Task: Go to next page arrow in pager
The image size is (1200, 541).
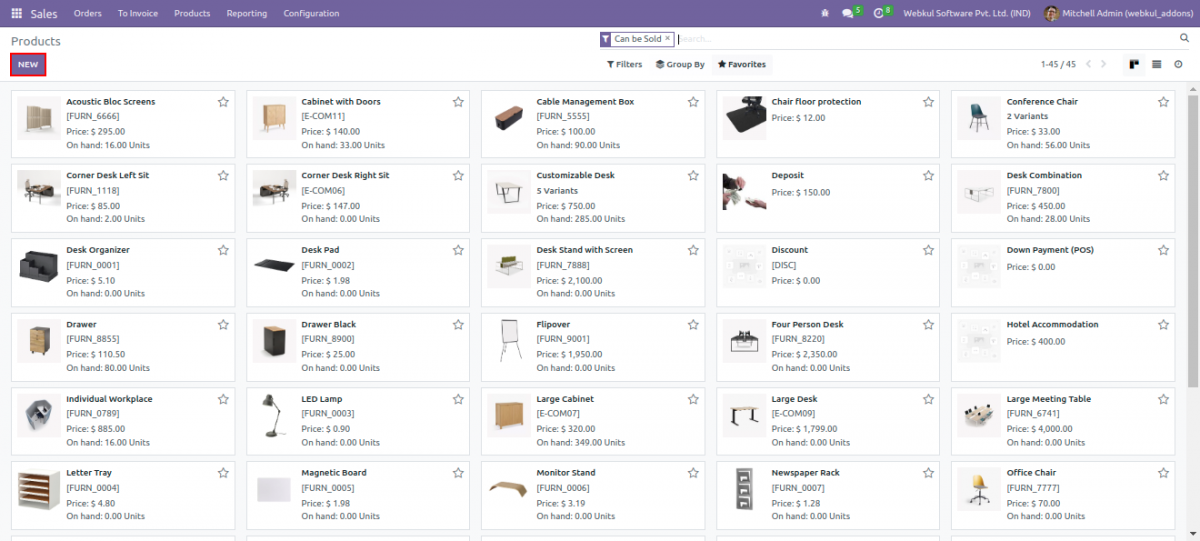Action: (x=1103, y=64)
